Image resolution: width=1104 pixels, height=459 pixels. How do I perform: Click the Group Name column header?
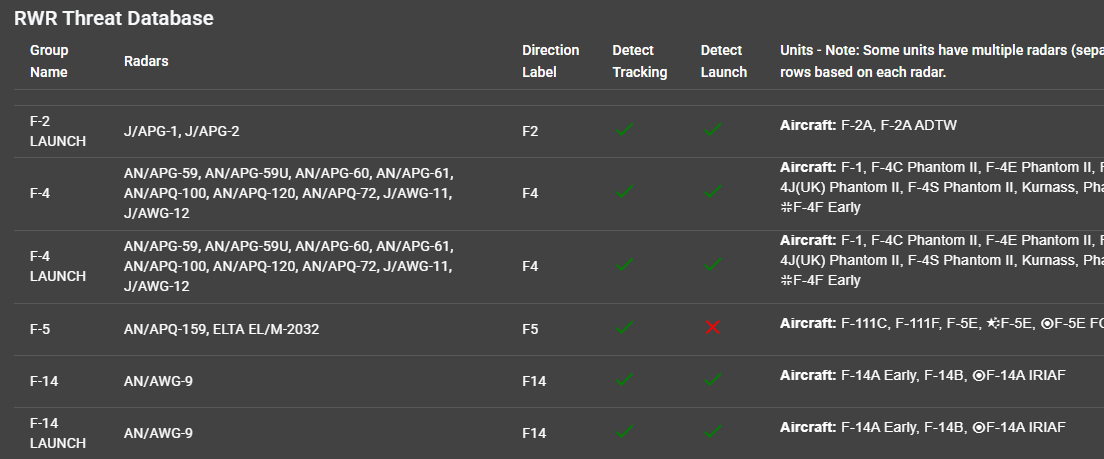click(49, 61)
